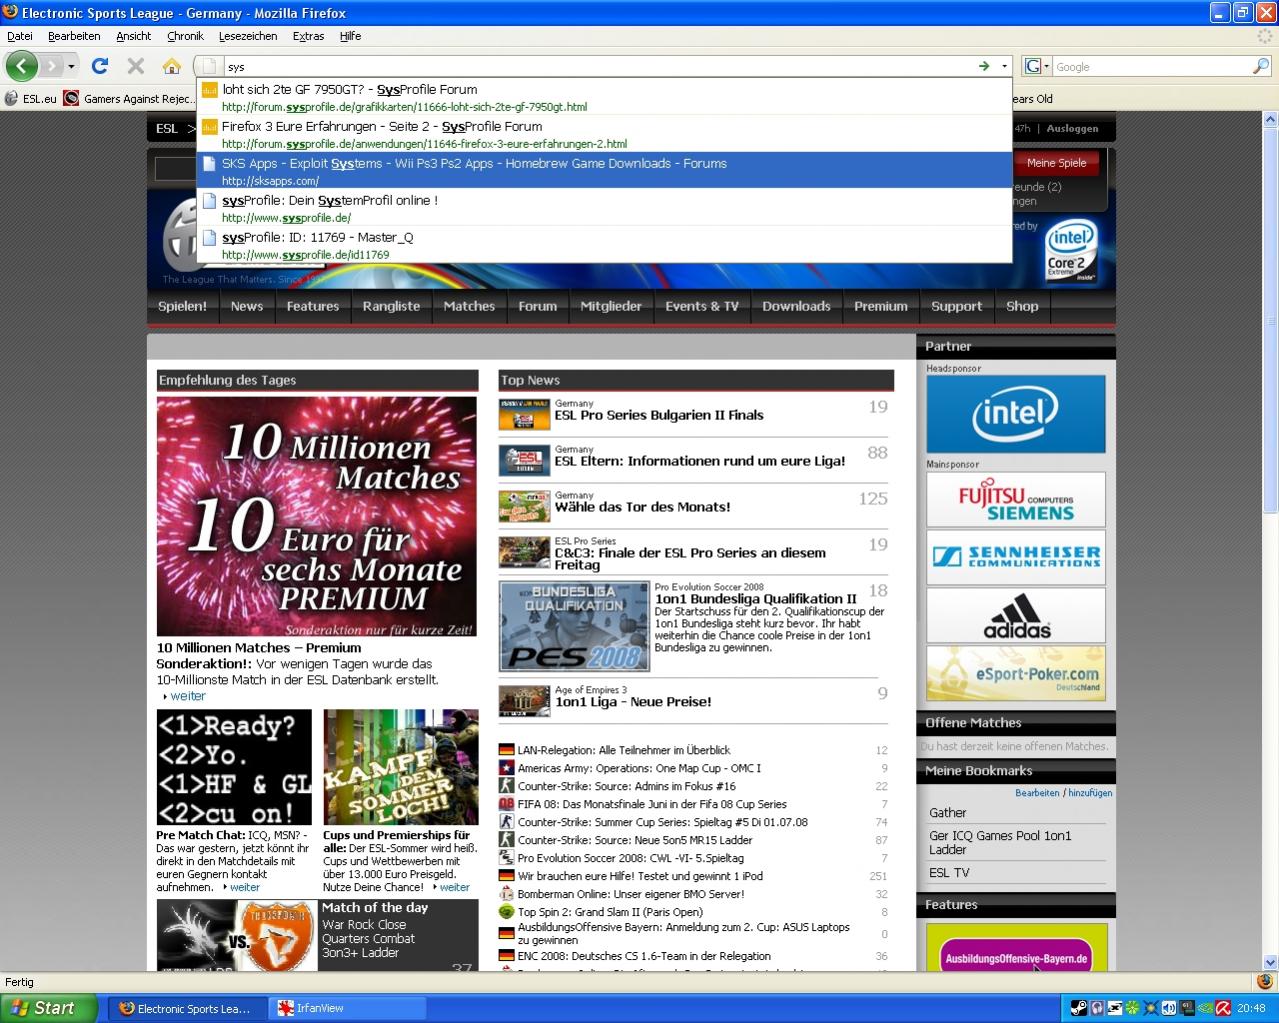This screenshot has height=1023, width=1279.
Task: Pick 'sysProfile: ID: 11769 - Master_Q' suggestion
Action: click(x=604, y=245)
